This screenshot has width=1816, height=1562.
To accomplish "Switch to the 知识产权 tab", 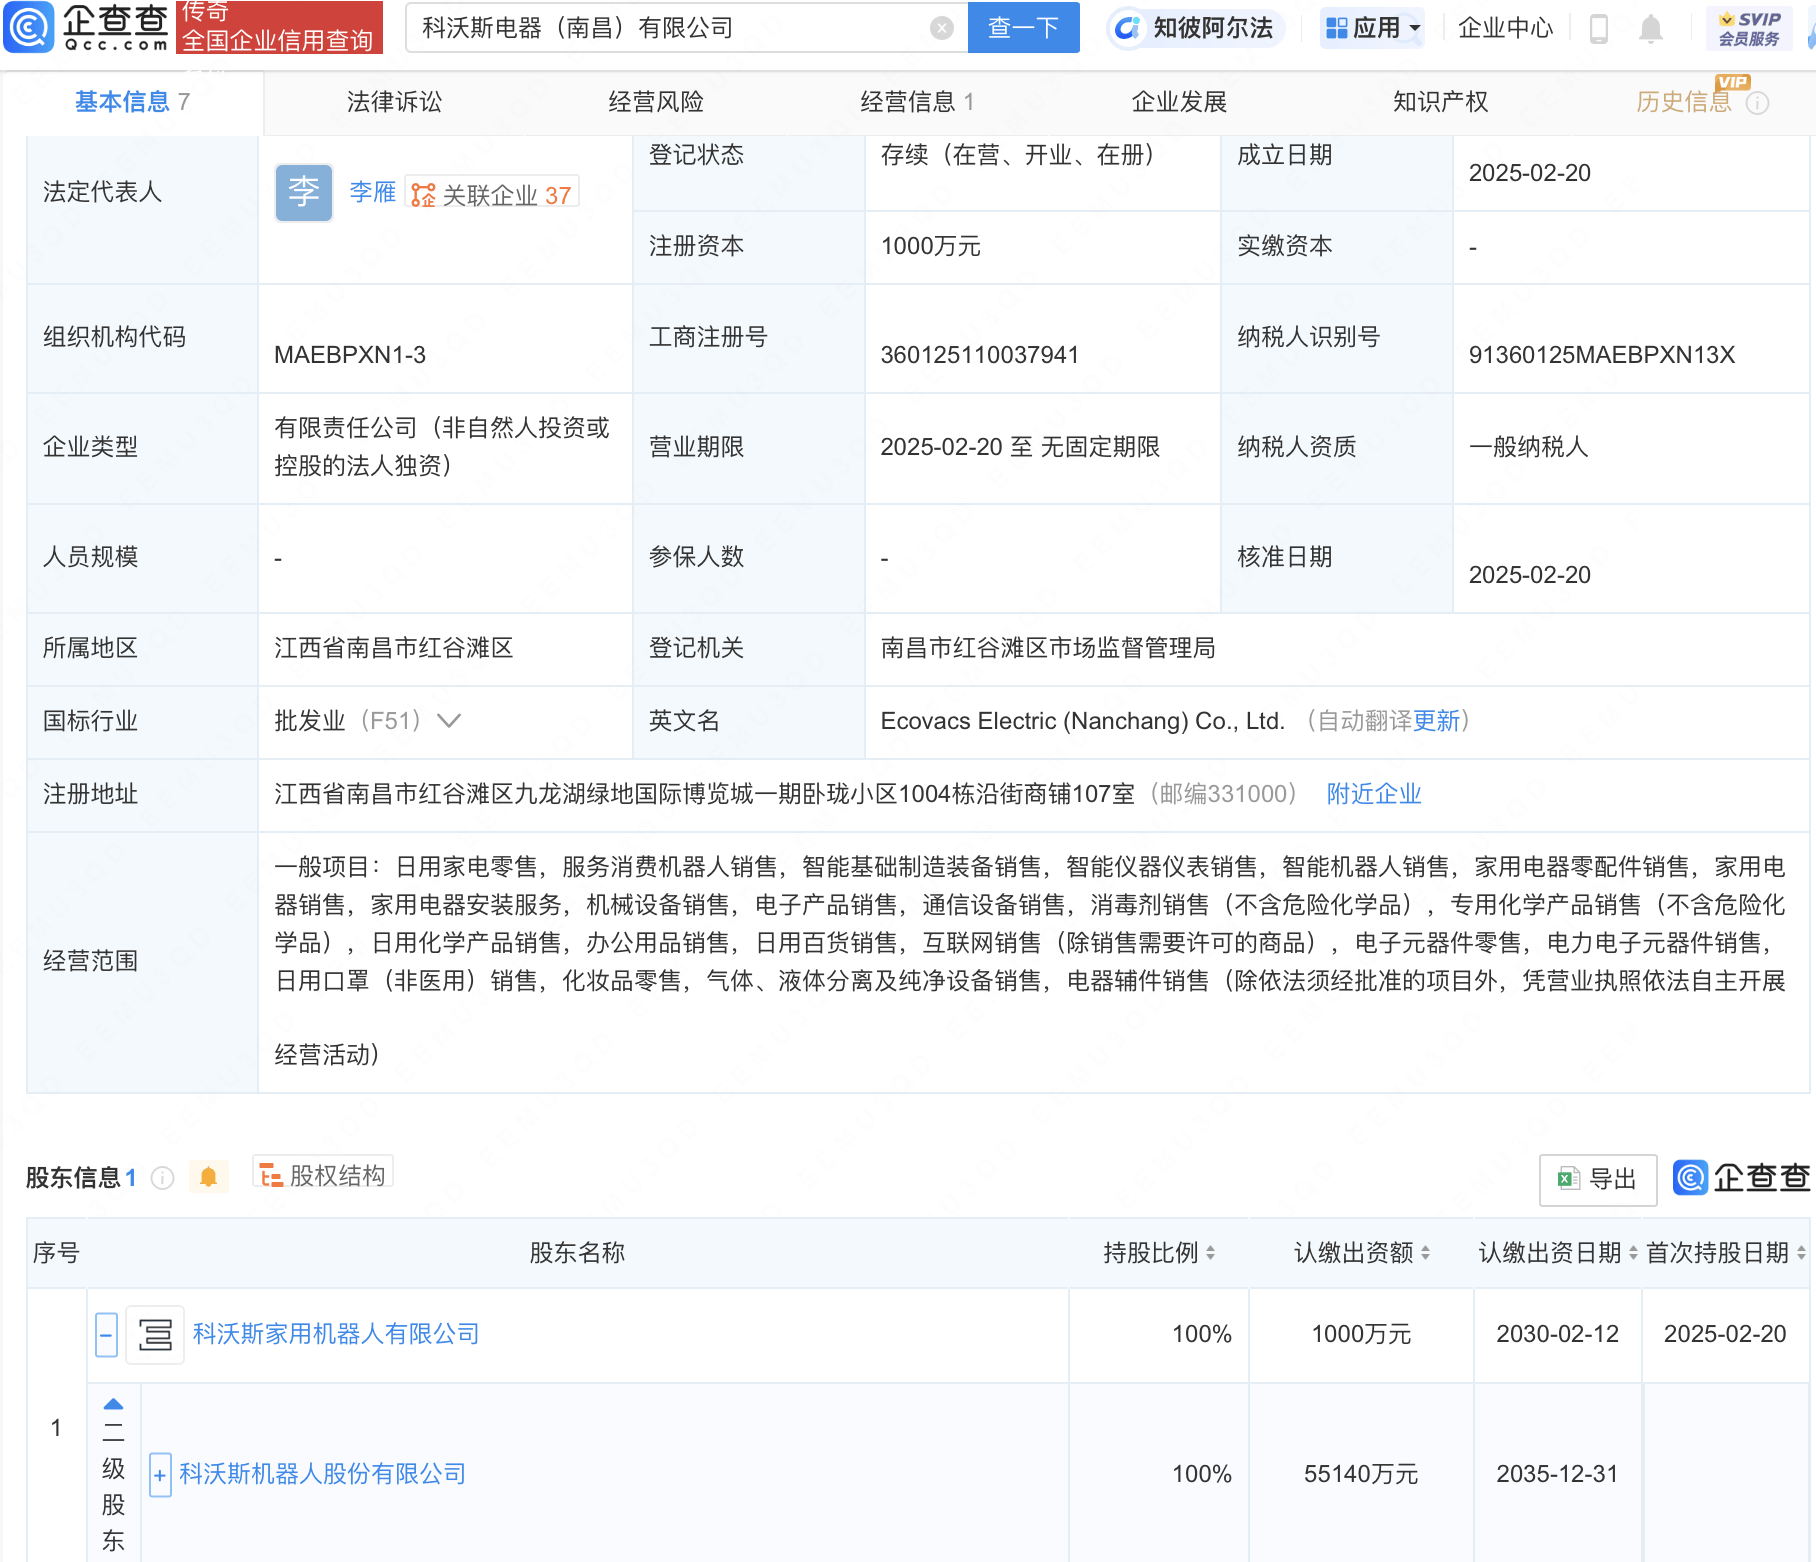I will (1439, 101).
